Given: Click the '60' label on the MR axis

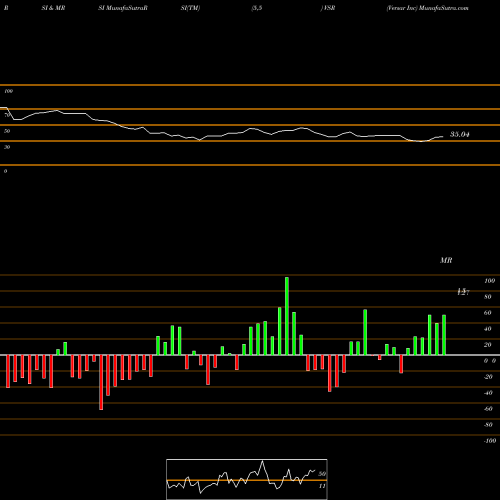Looking at the screenshot, I should click(488, 313).
